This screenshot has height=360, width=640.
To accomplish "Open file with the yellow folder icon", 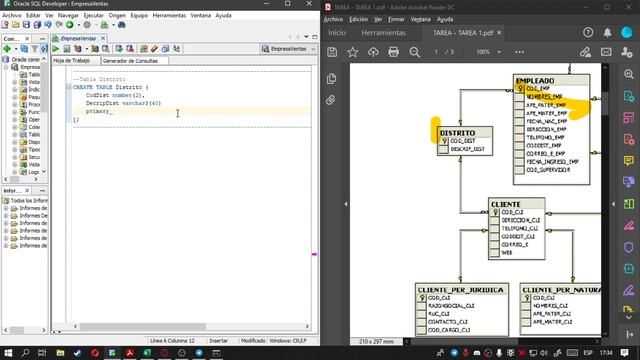I will 16,25.
